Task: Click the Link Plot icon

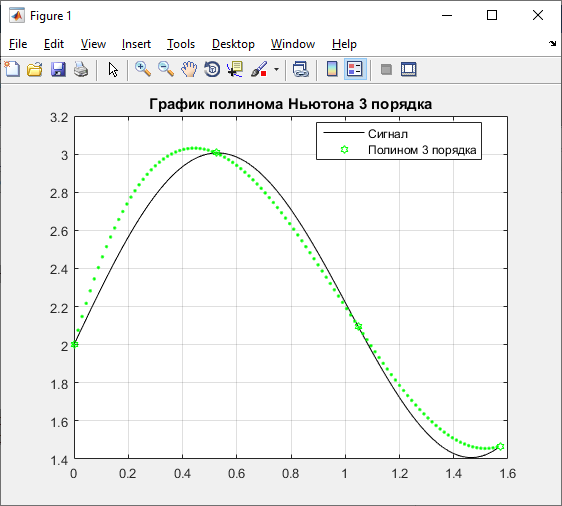Action: click(300, 69)
